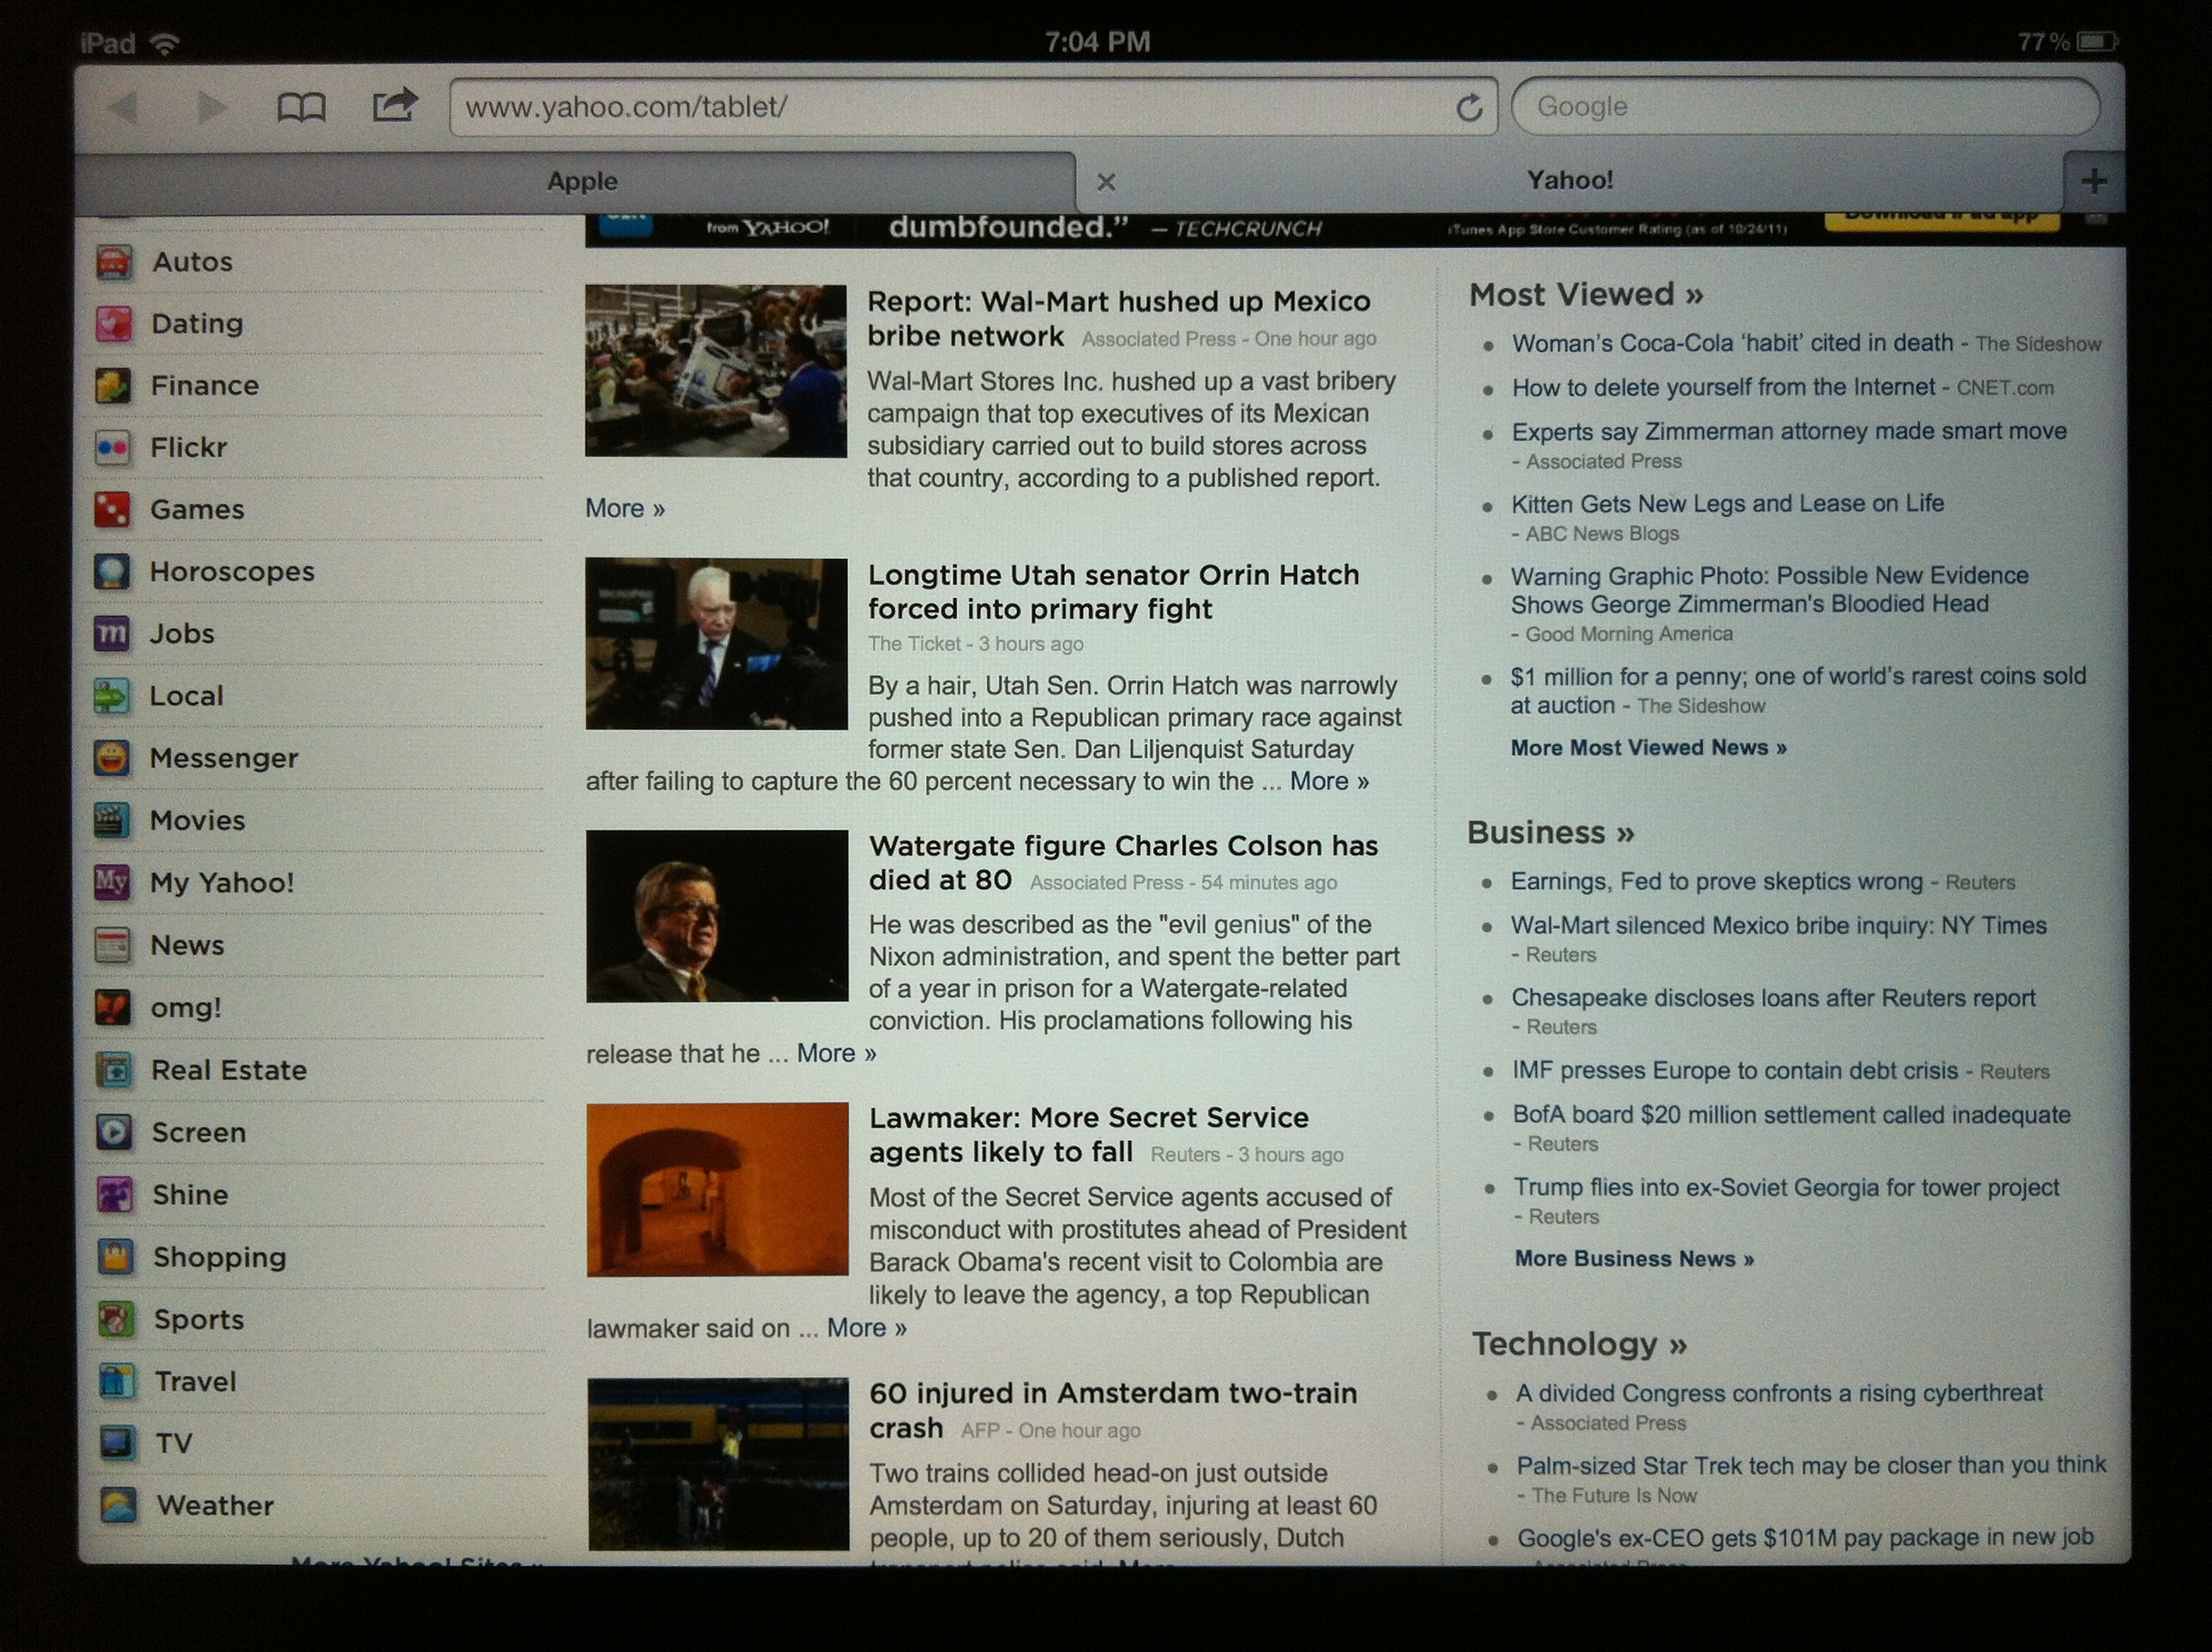Close the Yahoo! tab with its X
The height and width of the screenshot is (1652, 2212).
coord(1105,182)
